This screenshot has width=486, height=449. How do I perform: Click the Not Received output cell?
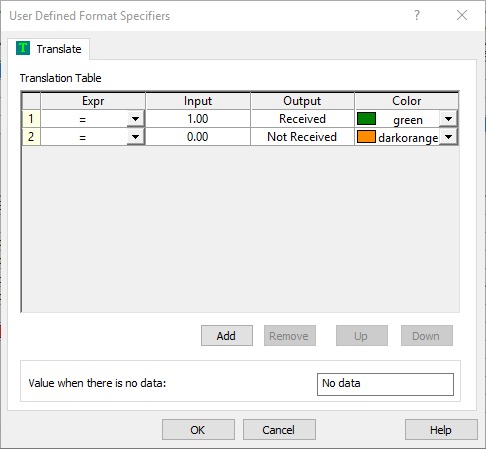pyautogui.click(x=302, y=137)
